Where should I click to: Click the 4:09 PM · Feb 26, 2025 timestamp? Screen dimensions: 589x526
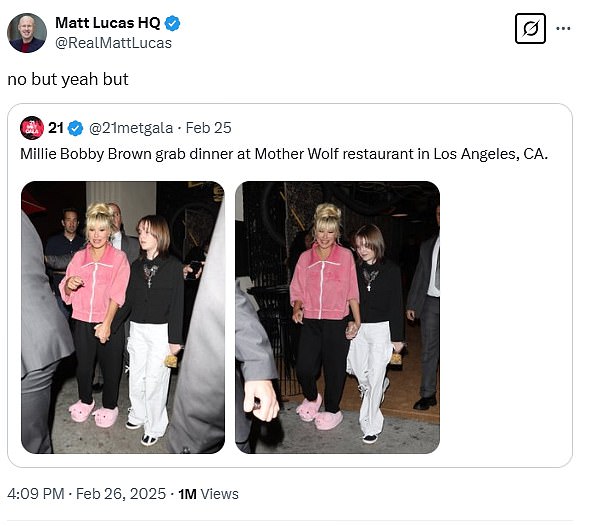(x=86, y=494)
